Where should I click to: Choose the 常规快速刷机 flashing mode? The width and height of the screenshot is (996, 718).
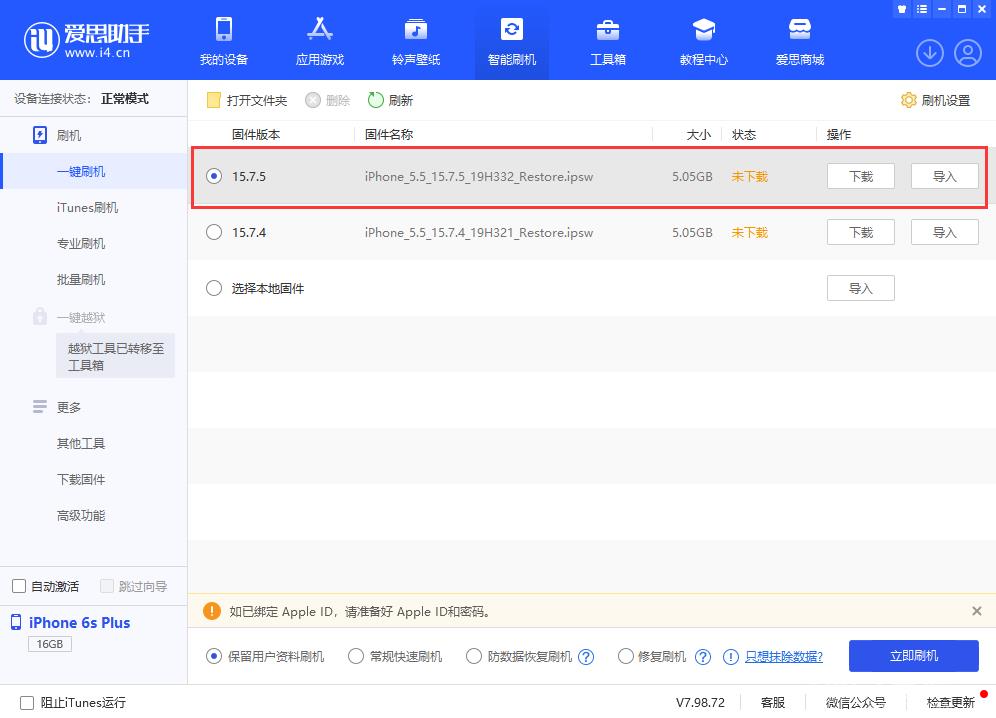click(356, 656)
